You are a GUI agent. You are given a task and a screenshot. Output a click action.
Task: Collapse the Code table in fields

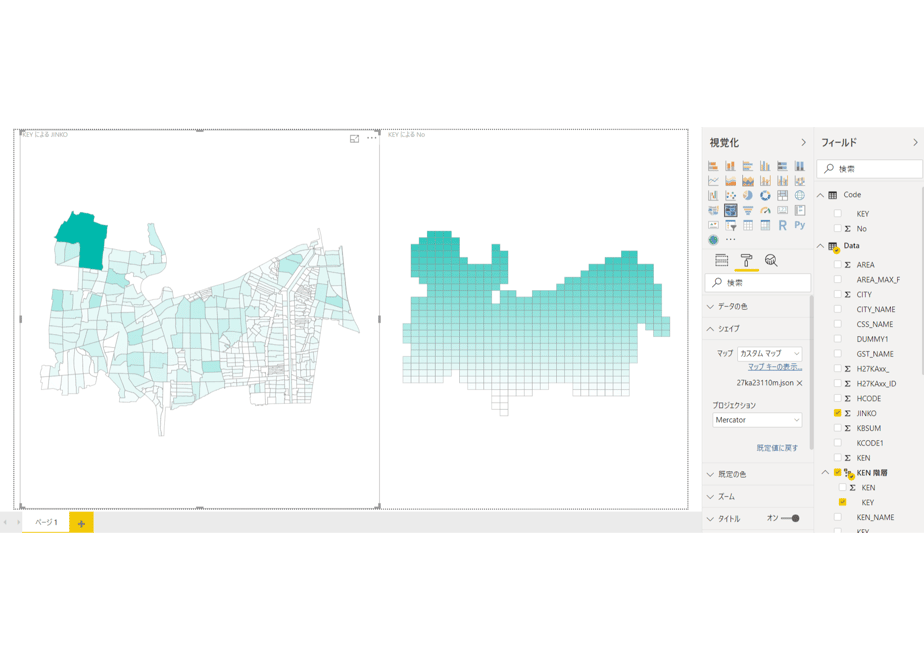click(x=820, y=195)
